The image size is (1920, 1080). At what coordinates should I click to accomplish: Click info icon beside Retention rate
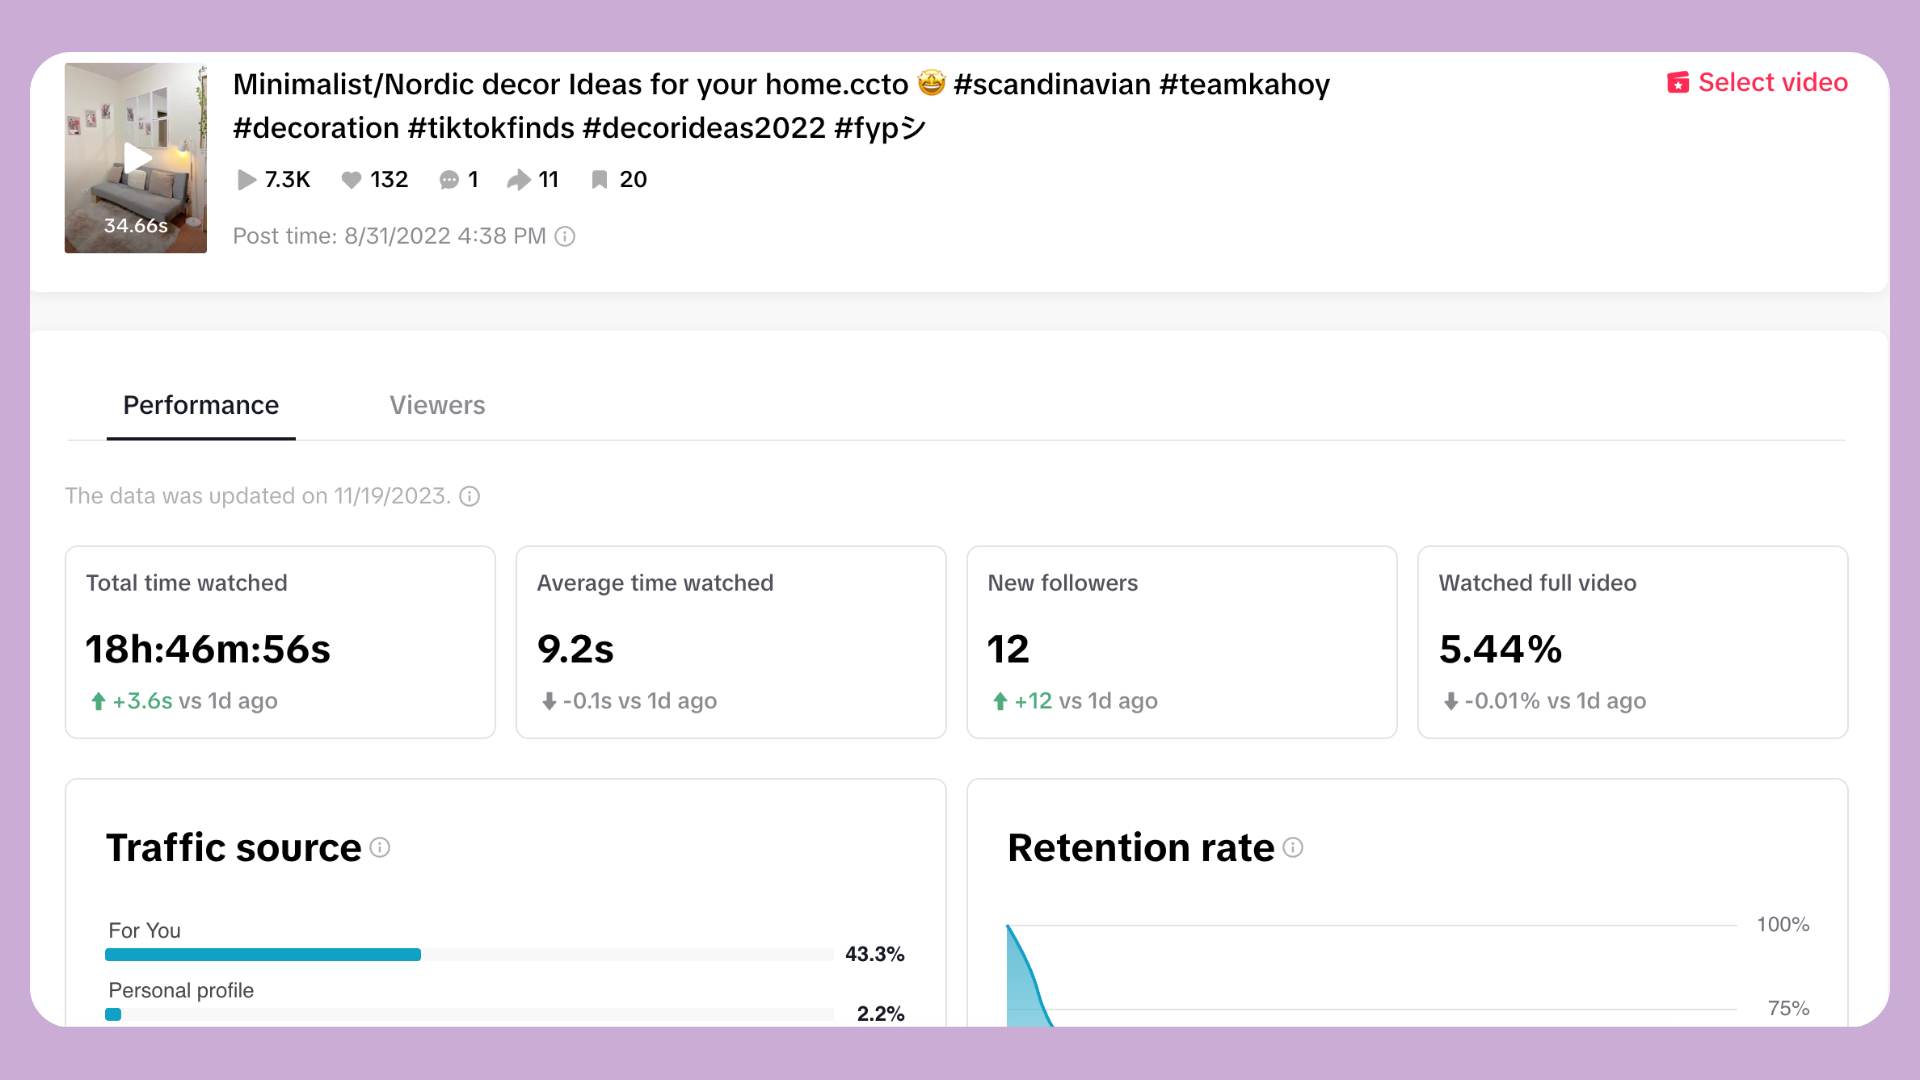[x=1293, y=848]
